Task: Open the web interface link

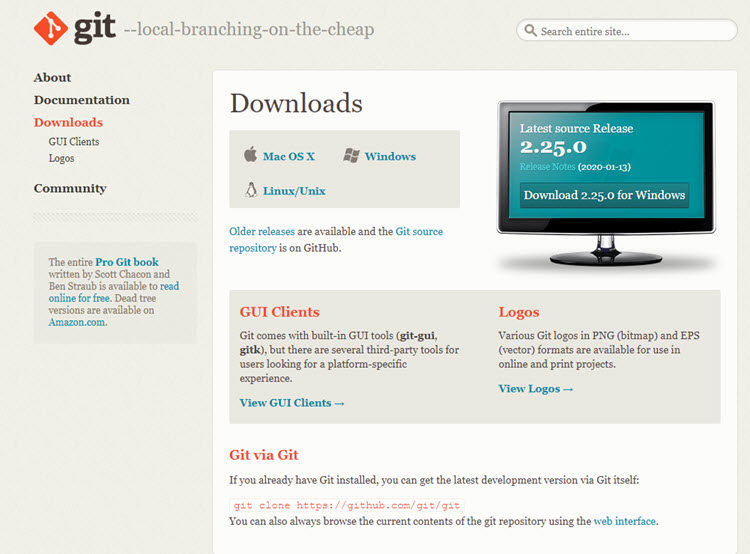Action: point(624,521)
